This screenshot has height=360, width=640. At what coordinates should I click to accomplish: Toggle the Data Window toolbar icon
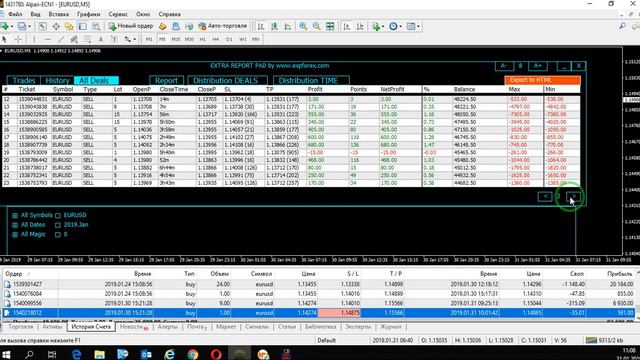56,26
